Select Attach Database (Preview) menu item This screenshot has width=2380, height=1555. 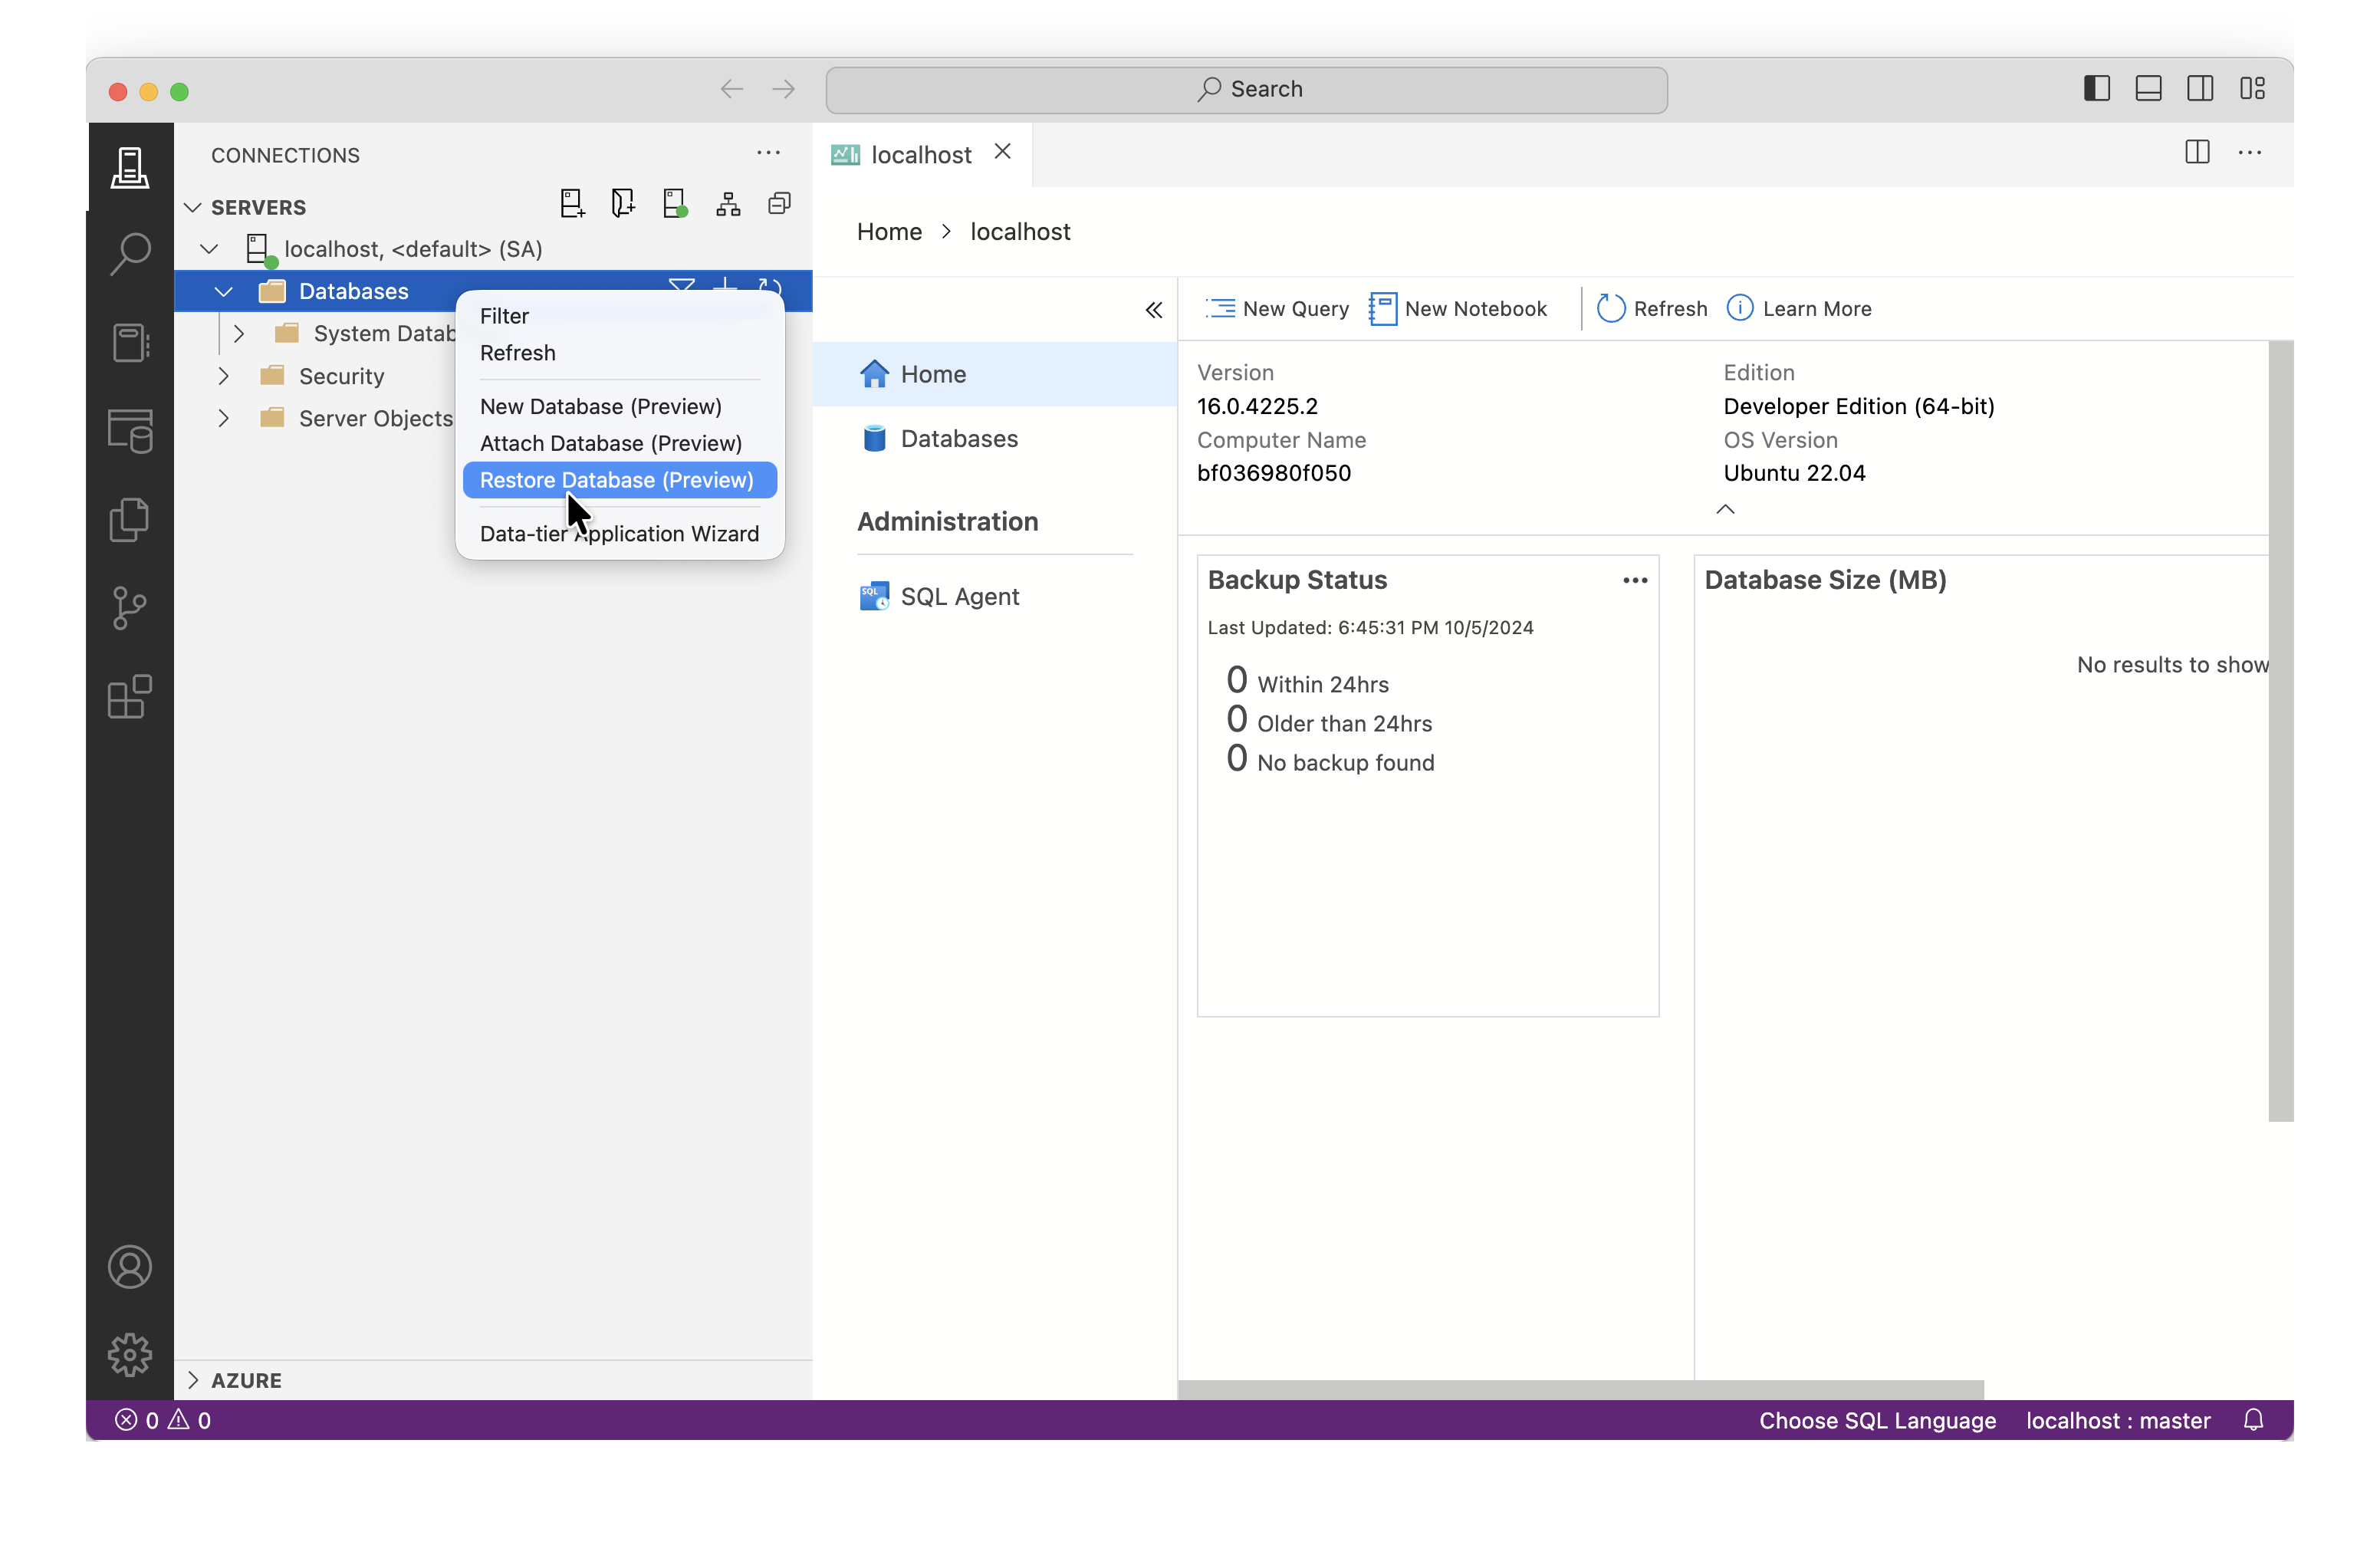pos(620,443)
